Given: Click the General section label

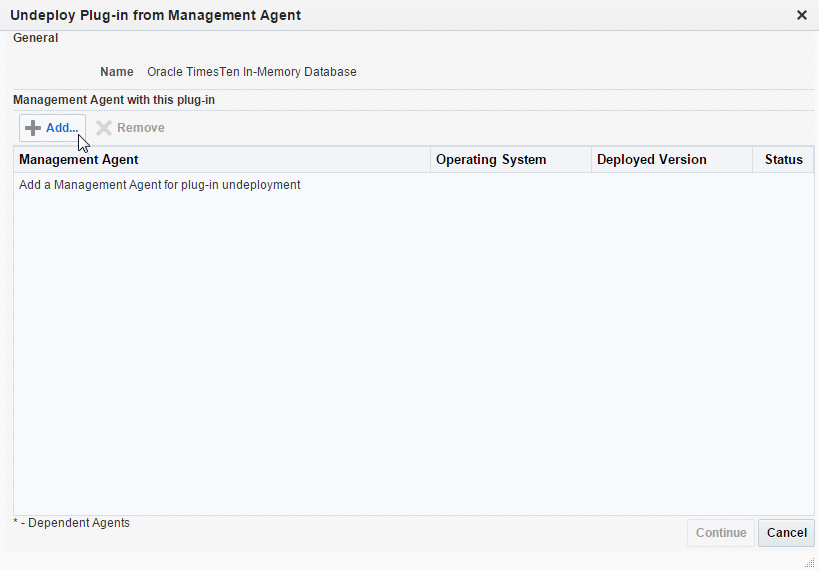Looking at the screenshot, I should [x=36, y=38].
